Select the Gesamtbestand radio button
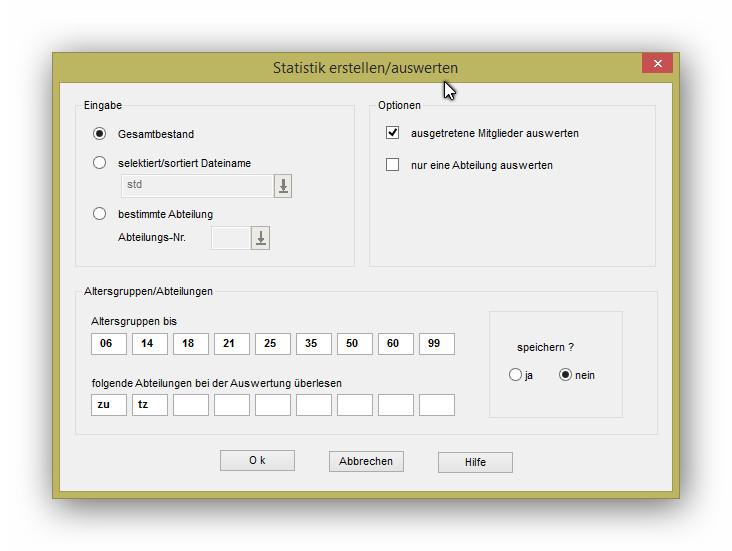 pos(99,134)
